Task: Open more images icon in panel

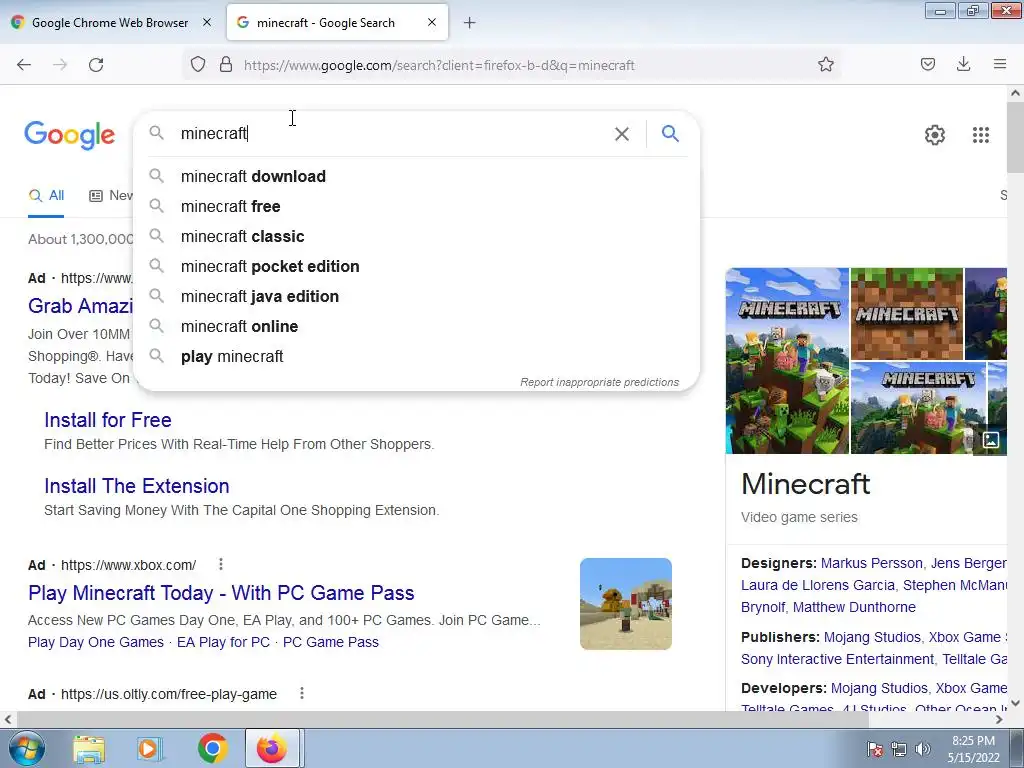Action: coord(991,440)
